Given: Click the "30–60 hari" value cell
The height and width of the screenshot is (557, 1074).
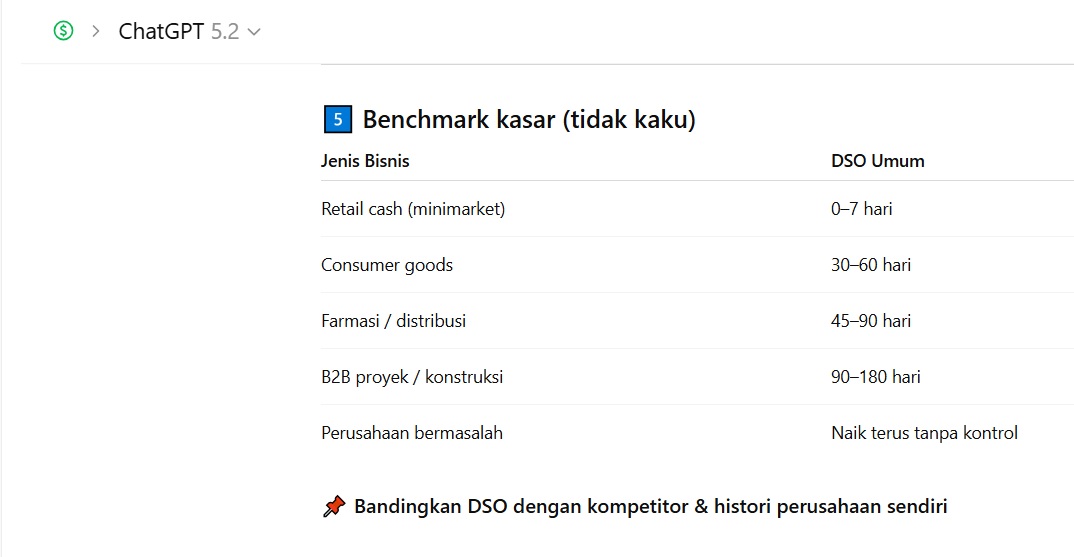Looking at the screenshot, I should pyautogui.click(x=870, y=265).
